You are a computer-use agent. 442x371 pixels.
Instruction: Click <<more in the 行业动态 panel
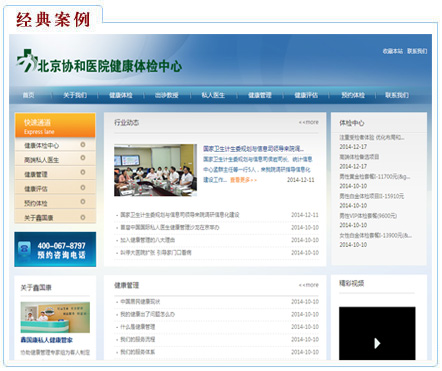click(x=308, y=122)
